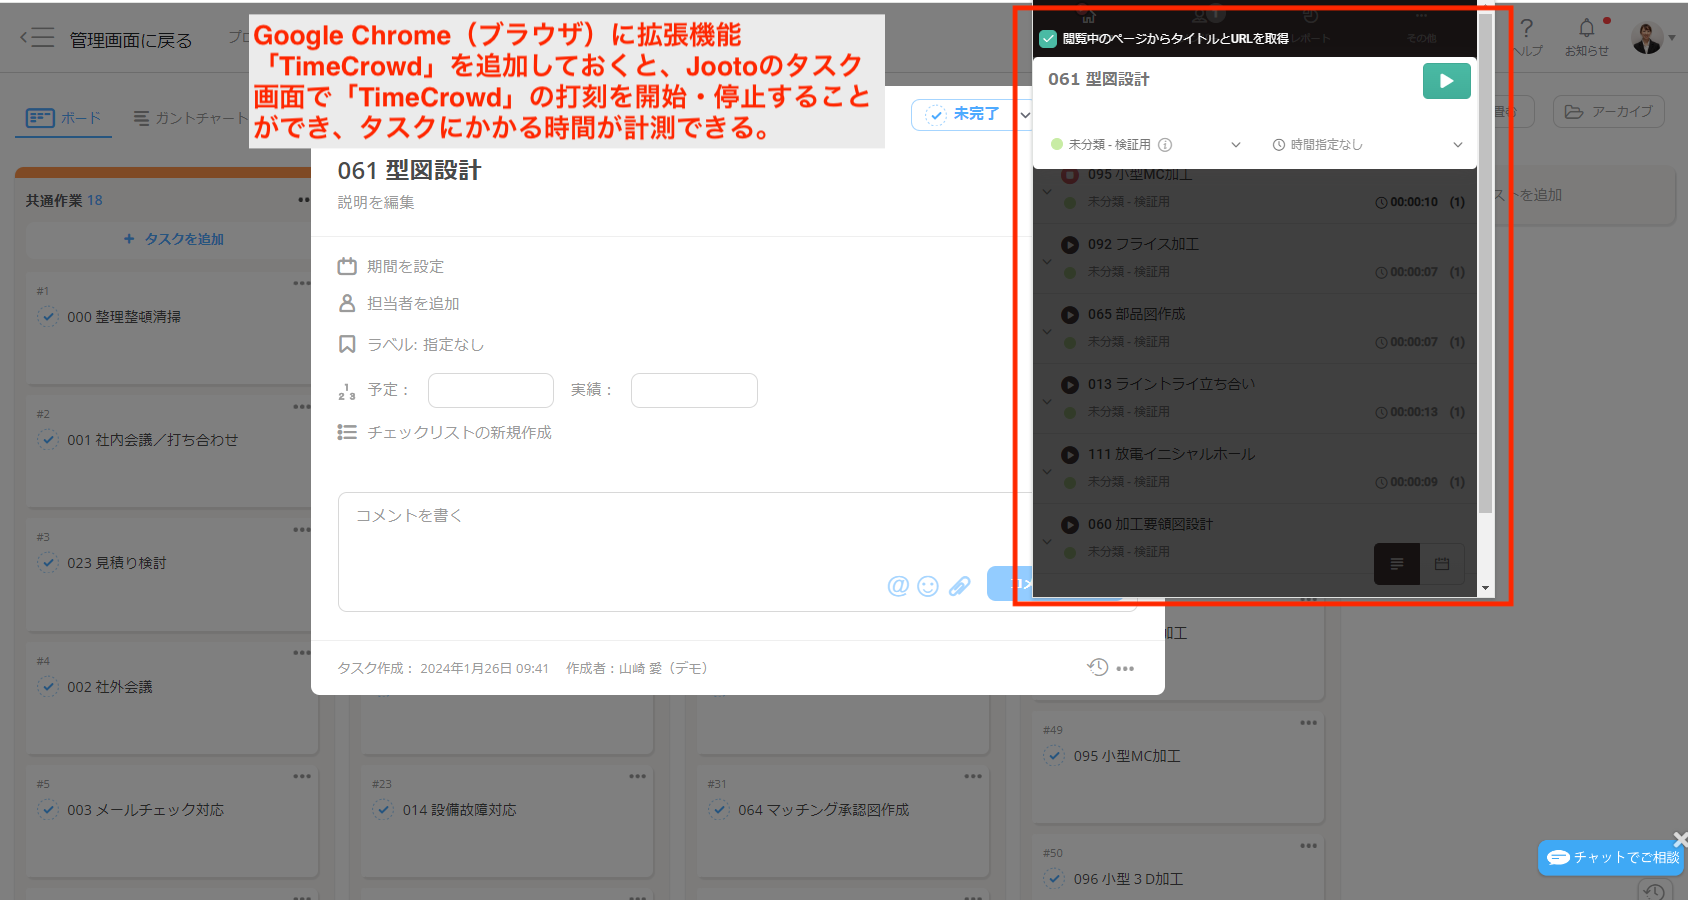1688x900 pixels.
Task: Click 管理画面に戻る back link
Action: (130, 40)
